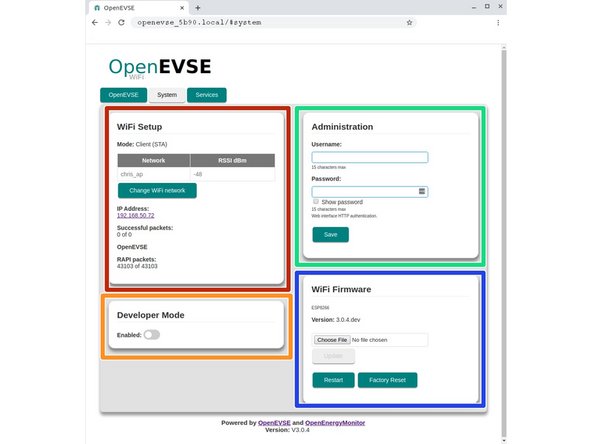Viewport: 592px width, 444px height.
Task: Save the administration credentials
Action: [x=330, y=234]
